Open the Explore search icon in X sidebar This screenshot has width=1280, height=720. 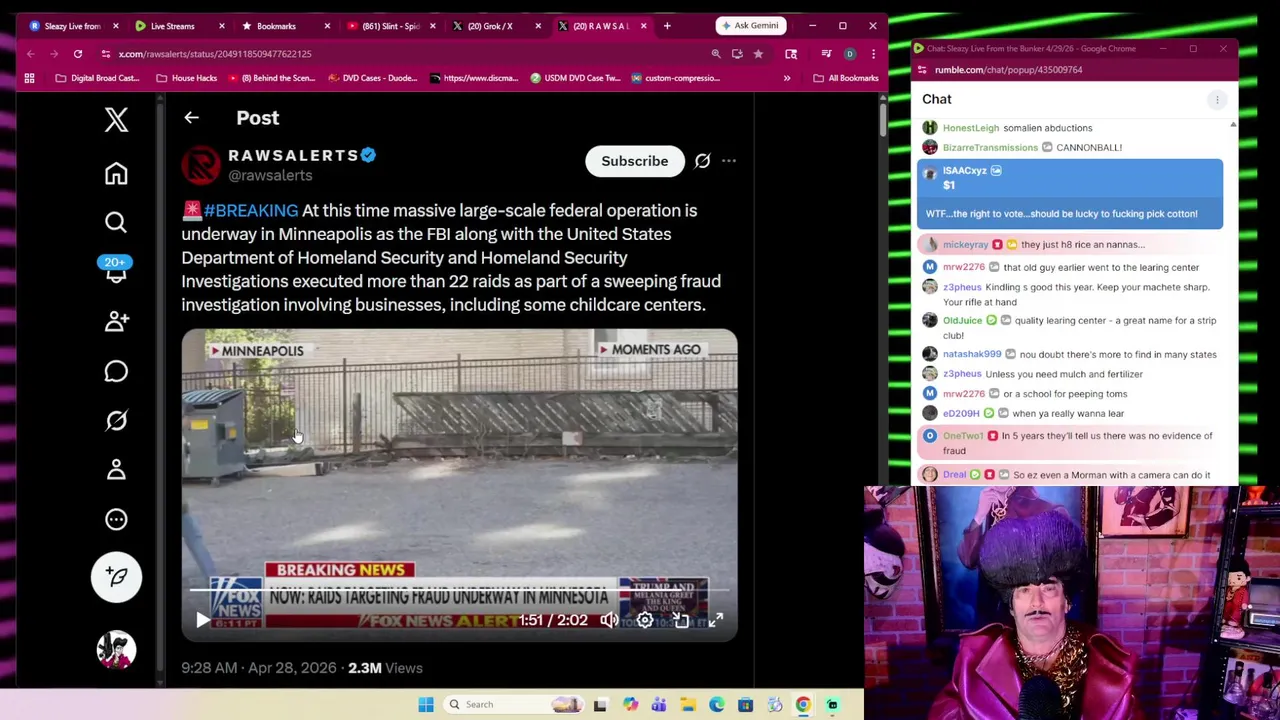[x=116, y=222]
